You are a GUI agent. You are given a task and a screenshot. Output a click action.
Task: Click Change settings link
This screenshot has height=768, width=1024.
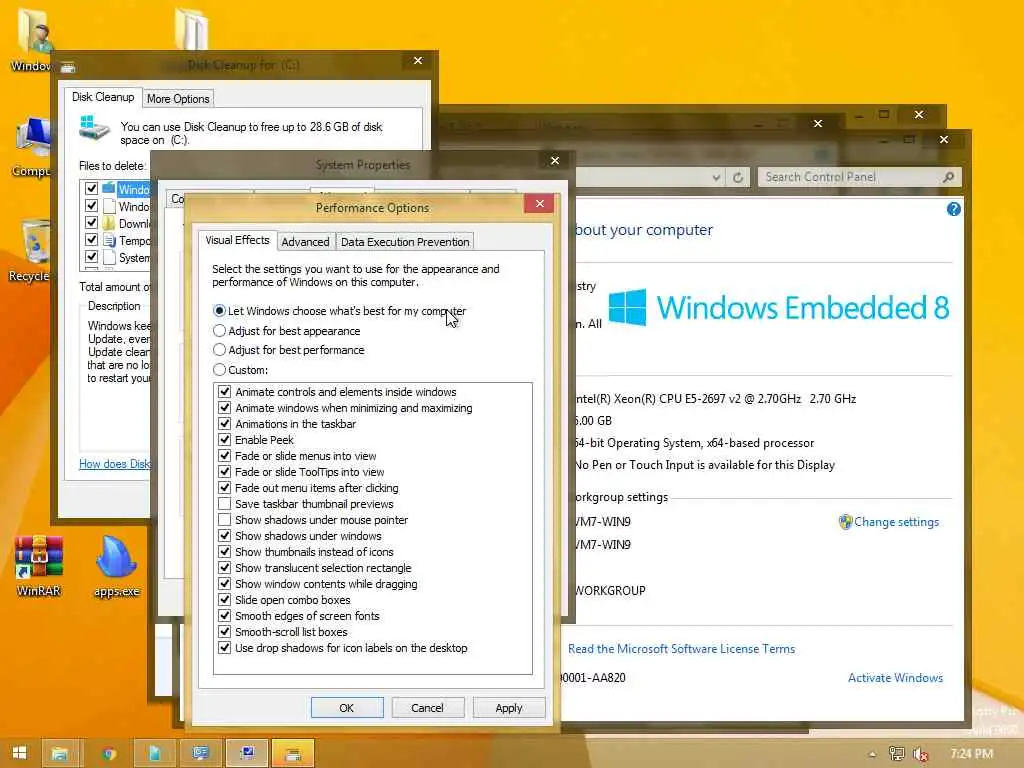896,522
